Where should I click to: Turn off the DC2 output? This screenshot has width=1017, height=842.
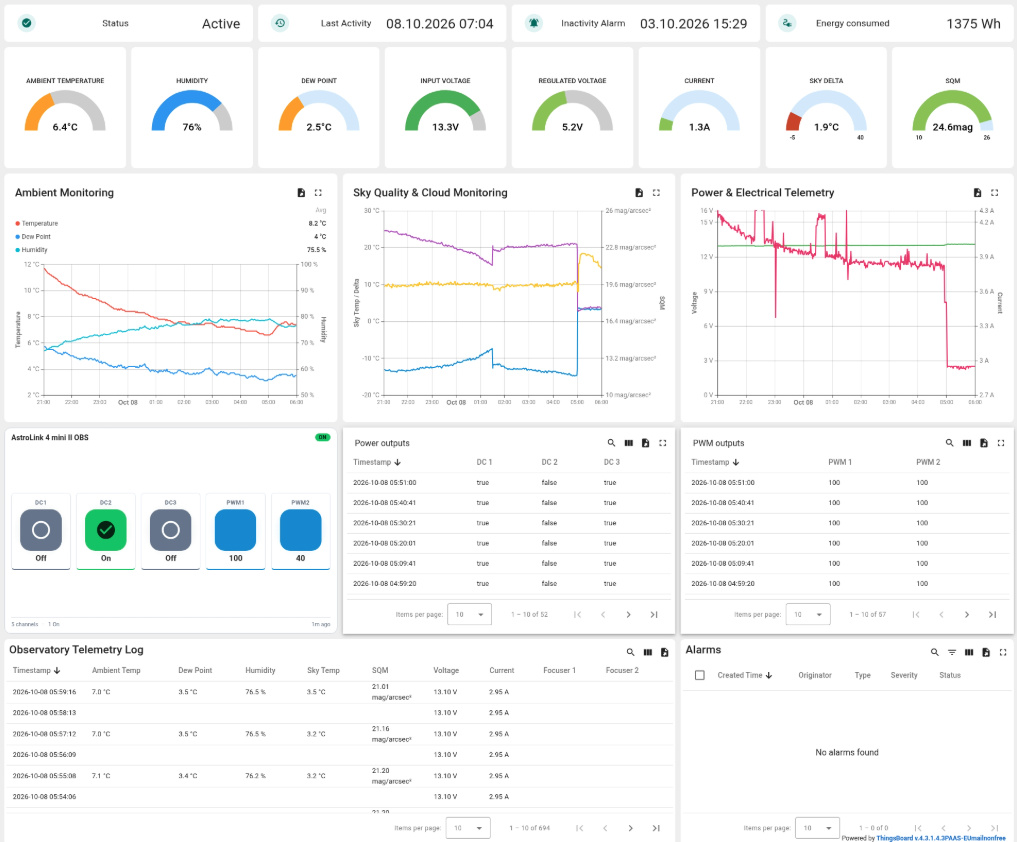pos(106,530)
